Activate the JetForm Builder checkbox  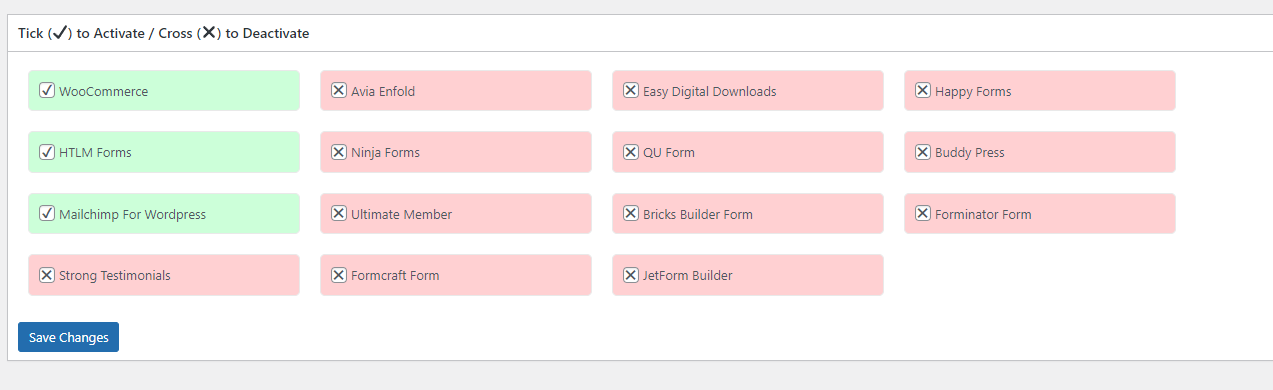click(630, 274)
